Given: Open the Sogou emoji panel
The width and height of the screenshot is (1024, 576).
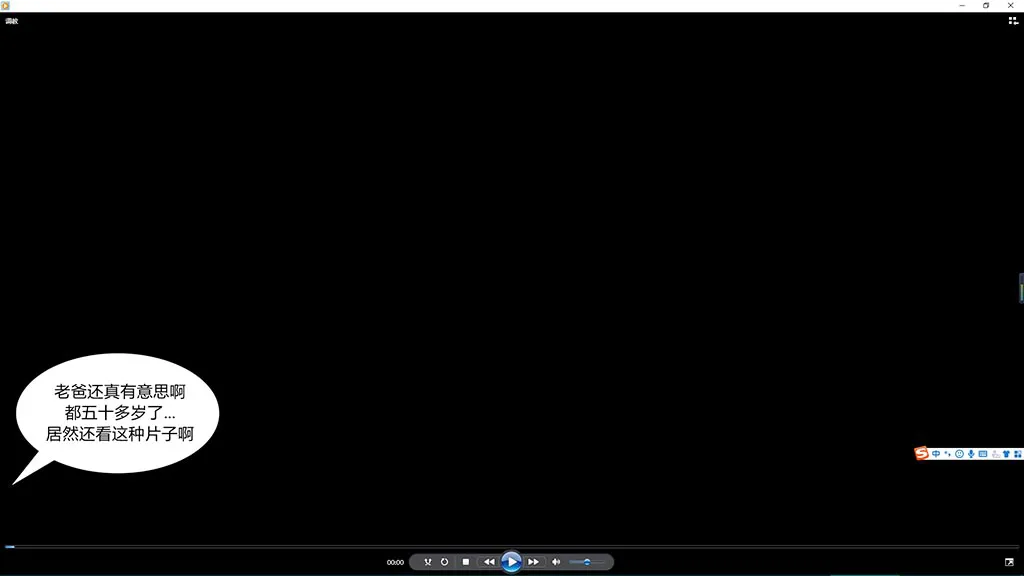Looking at the screenshot, I should tap(959, 454).
